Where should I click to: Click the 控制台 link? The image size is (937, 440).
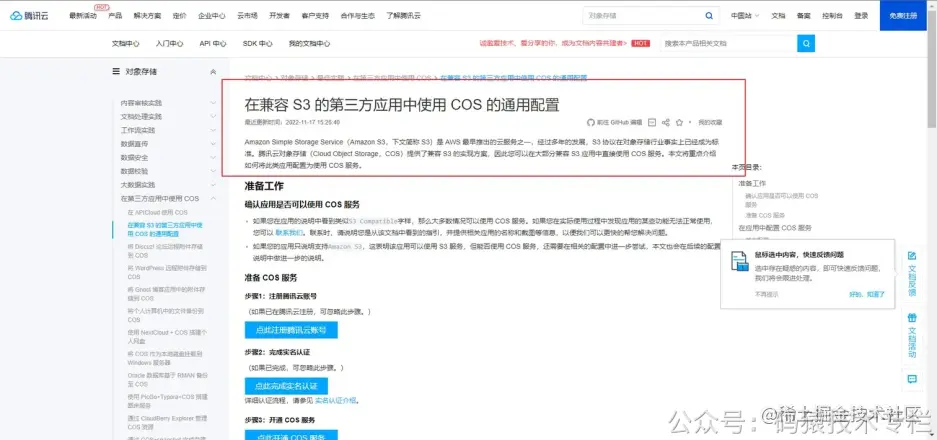point(832,16)
